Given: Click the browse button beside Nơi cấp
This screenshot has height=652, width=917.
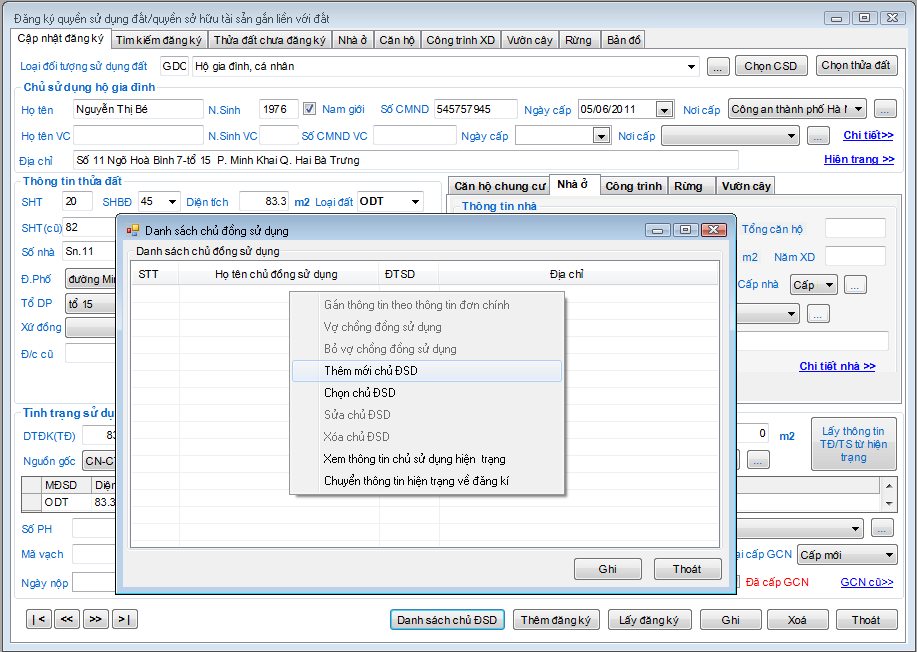Looking at the screenshot, I should (885, 109).
